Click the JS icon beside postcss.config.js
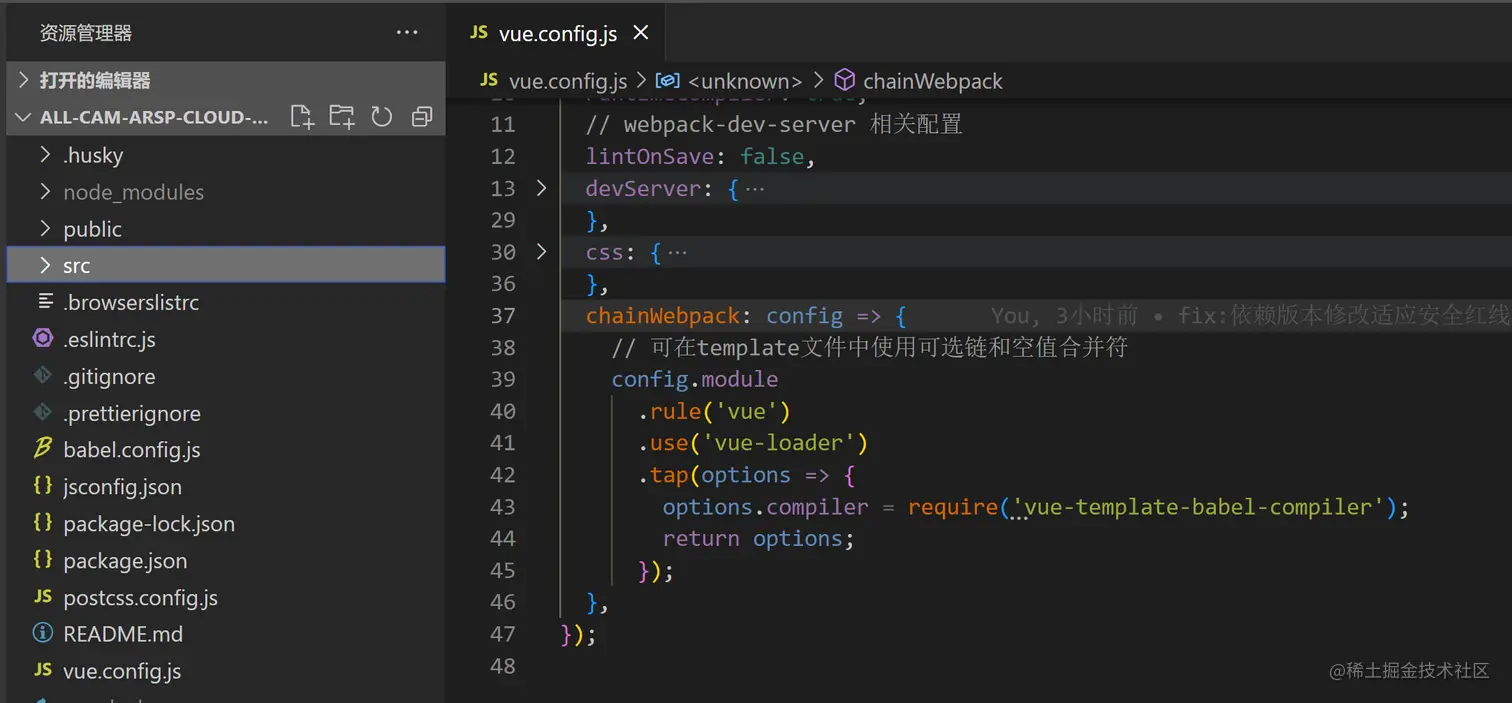The height and width of the screenshot is (703, 1512). 43,597
